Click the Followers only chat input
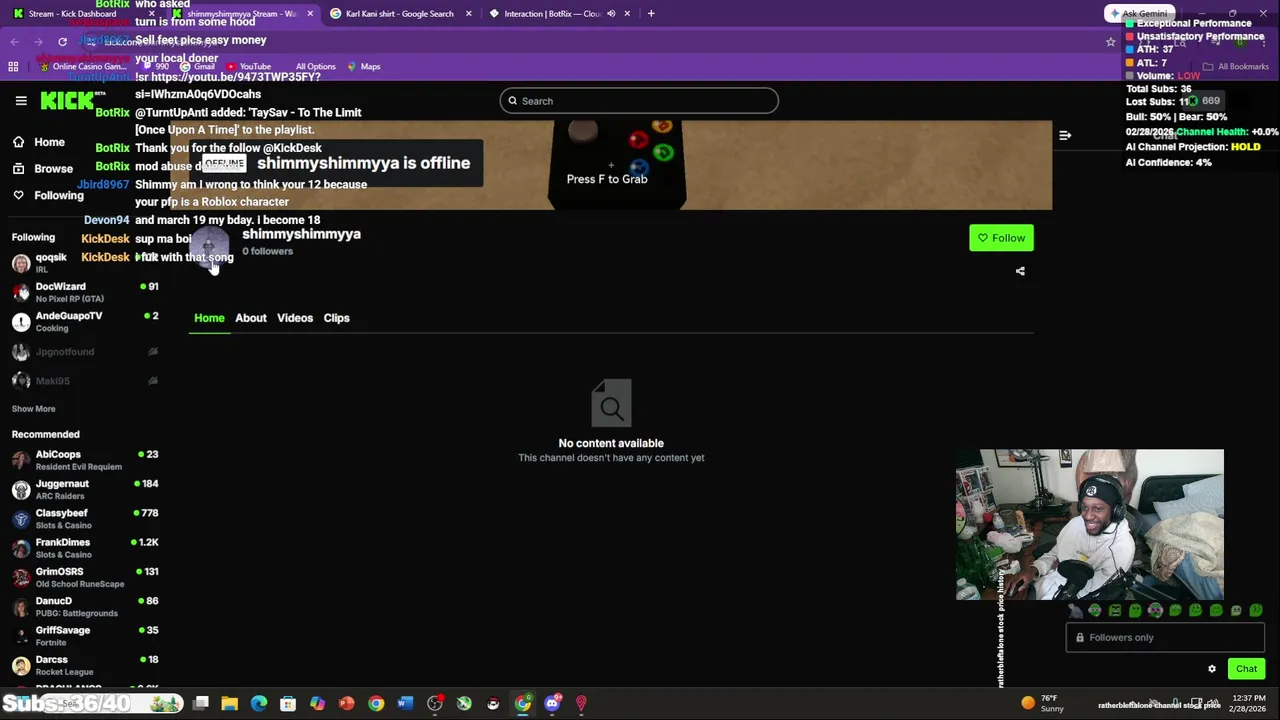Viewport: 1280px width, 720px height. coord(1165,638)
